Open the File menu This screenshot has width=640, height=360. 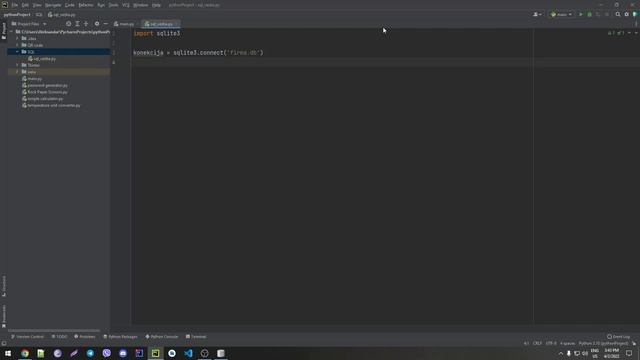point(15,5)
